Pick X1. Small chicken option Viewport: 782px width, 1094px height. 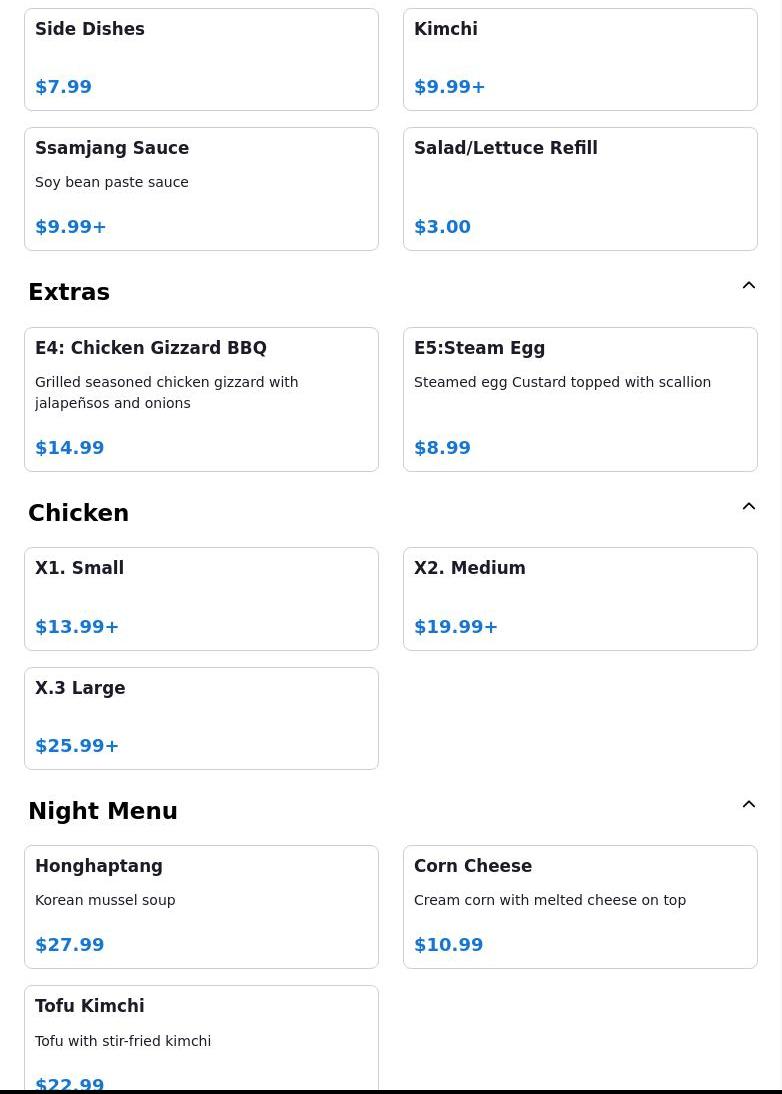pyautogui.click(x=201, y=598)
